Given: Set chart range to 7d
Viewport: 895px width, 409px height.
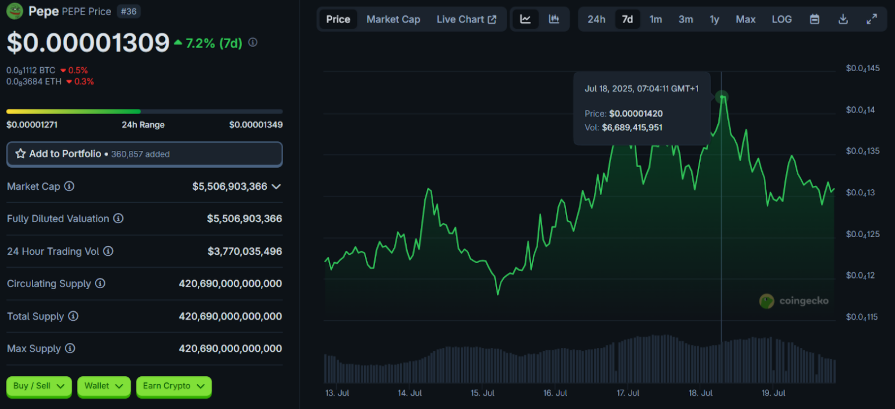Looking at the screenshot, I should click(x=627, y=19).
